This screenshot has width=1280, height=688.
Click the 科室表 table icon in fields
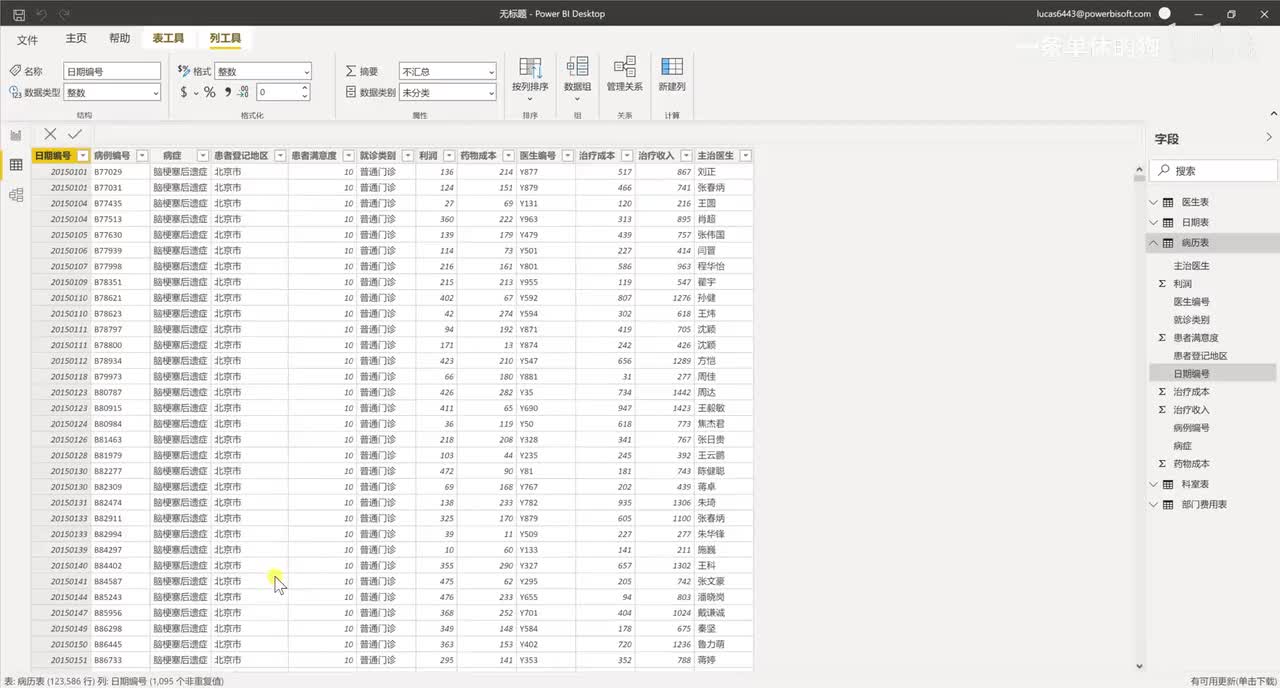[x=1168, y=484]
